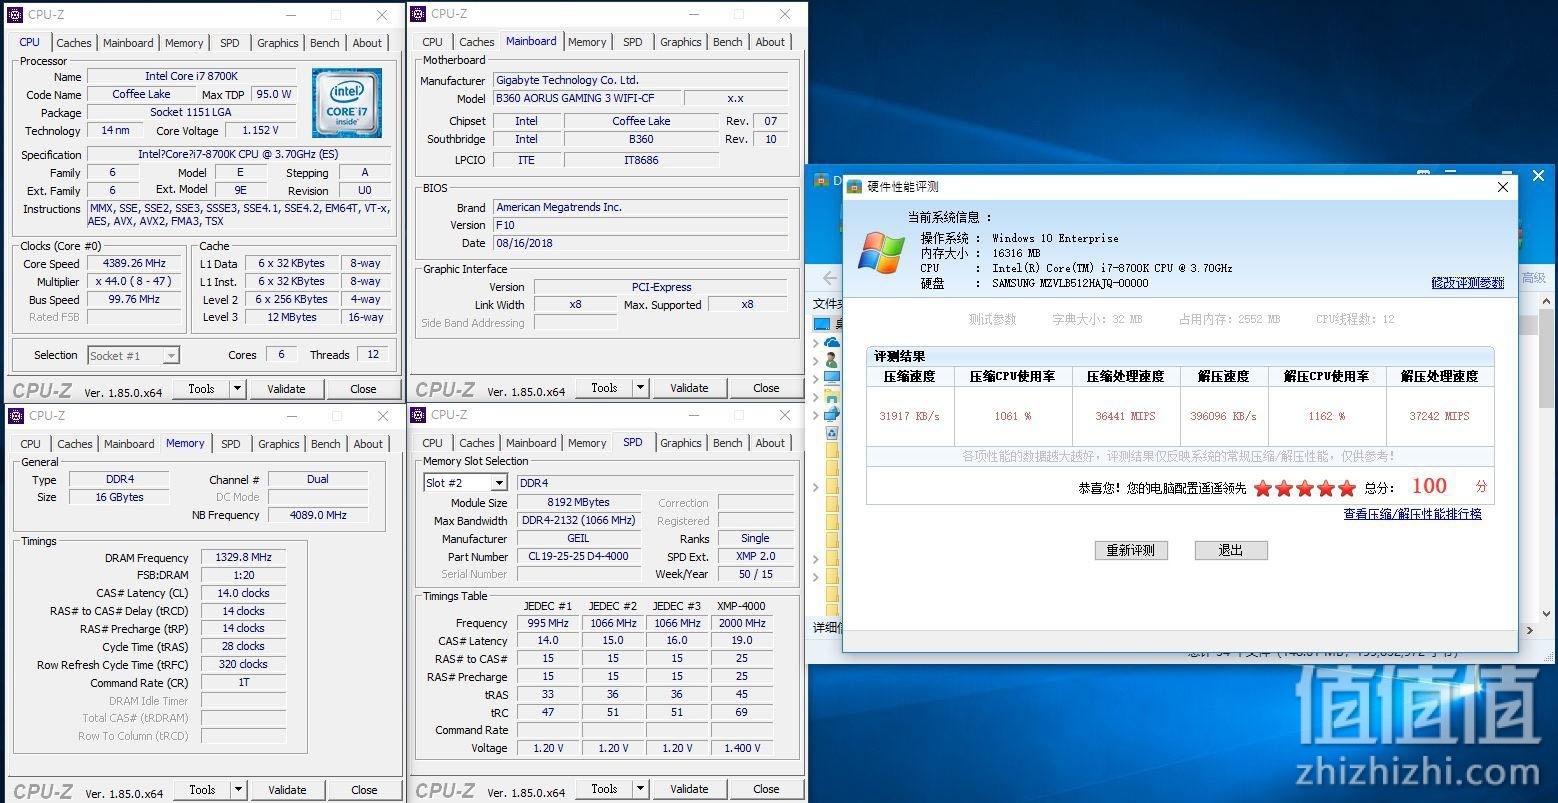This screenshot has width=1558, height=803.
Task: Click decompression speed value '396096 KB/s'
Action: click(x=1223, y=416)
